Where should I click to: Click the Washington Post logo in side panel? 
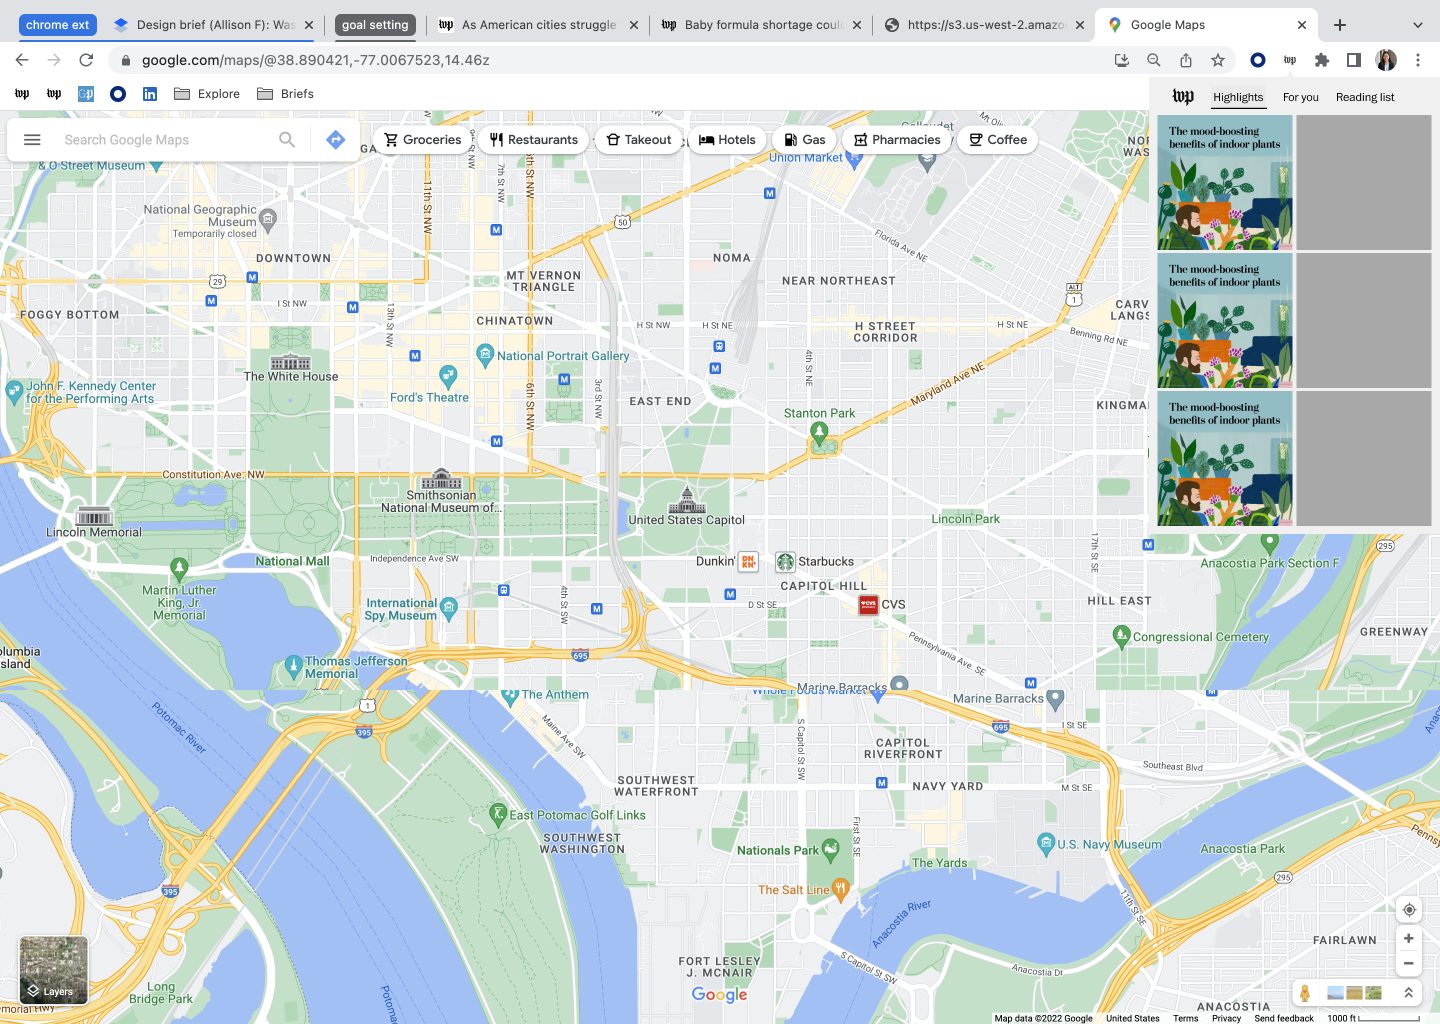pyautogui.click(x=1183, y=97)
